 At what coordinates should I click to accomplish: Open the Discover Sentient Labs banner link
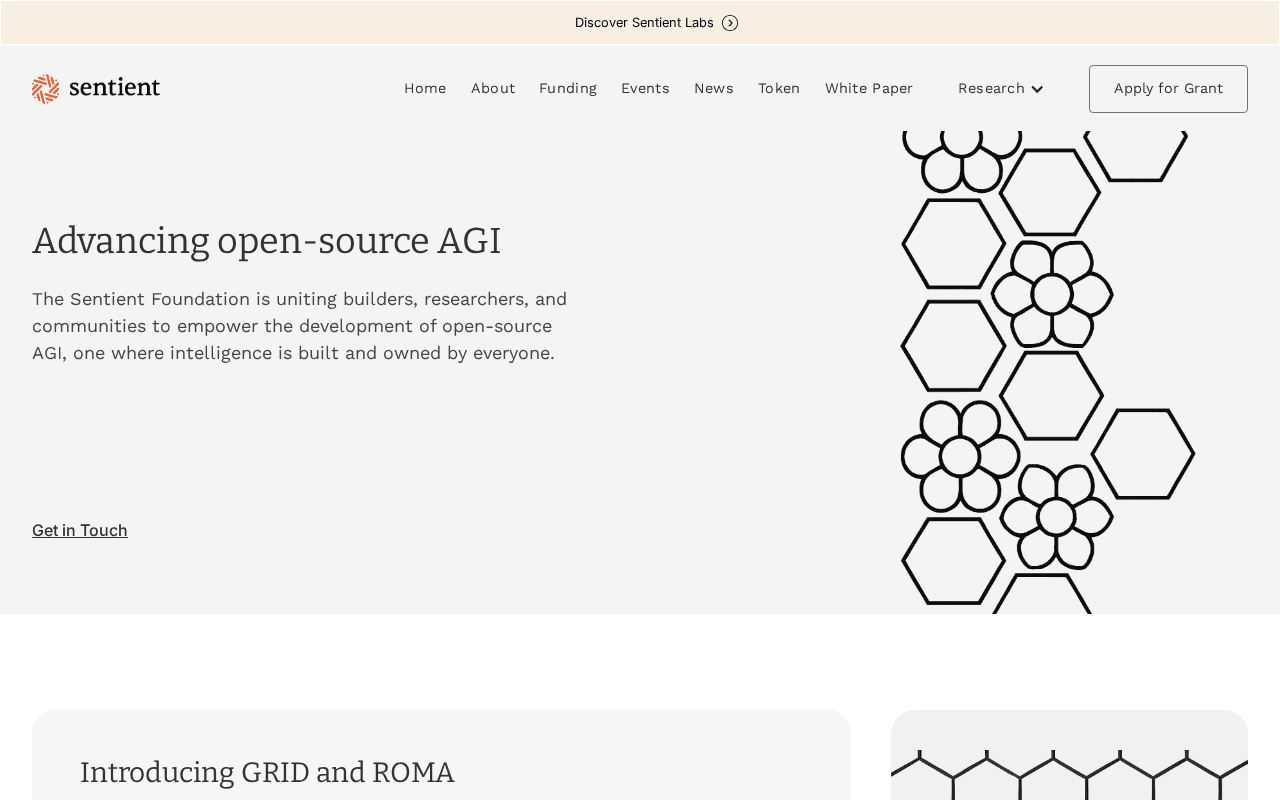656,23
